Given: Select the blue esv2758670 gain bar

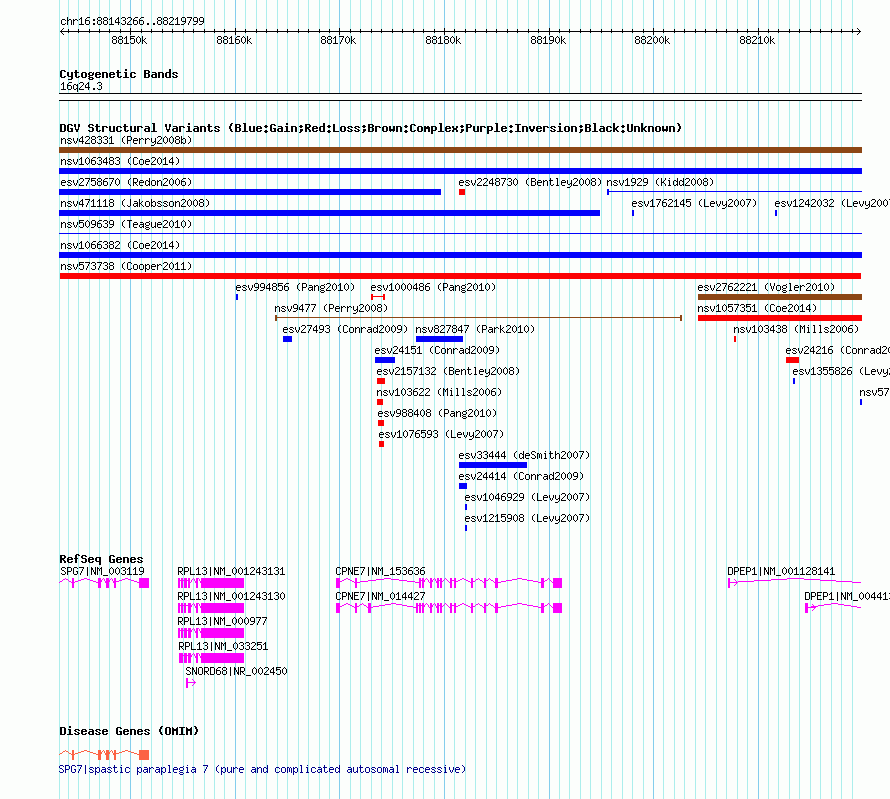Looking at the screenshot, I should pos(250,192).
